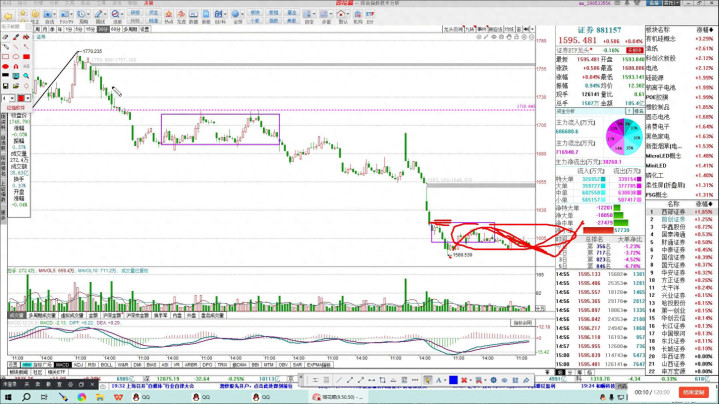Click the red X delete icon in bottom drawing bar
719x404 pixels.
click(464, 380)
